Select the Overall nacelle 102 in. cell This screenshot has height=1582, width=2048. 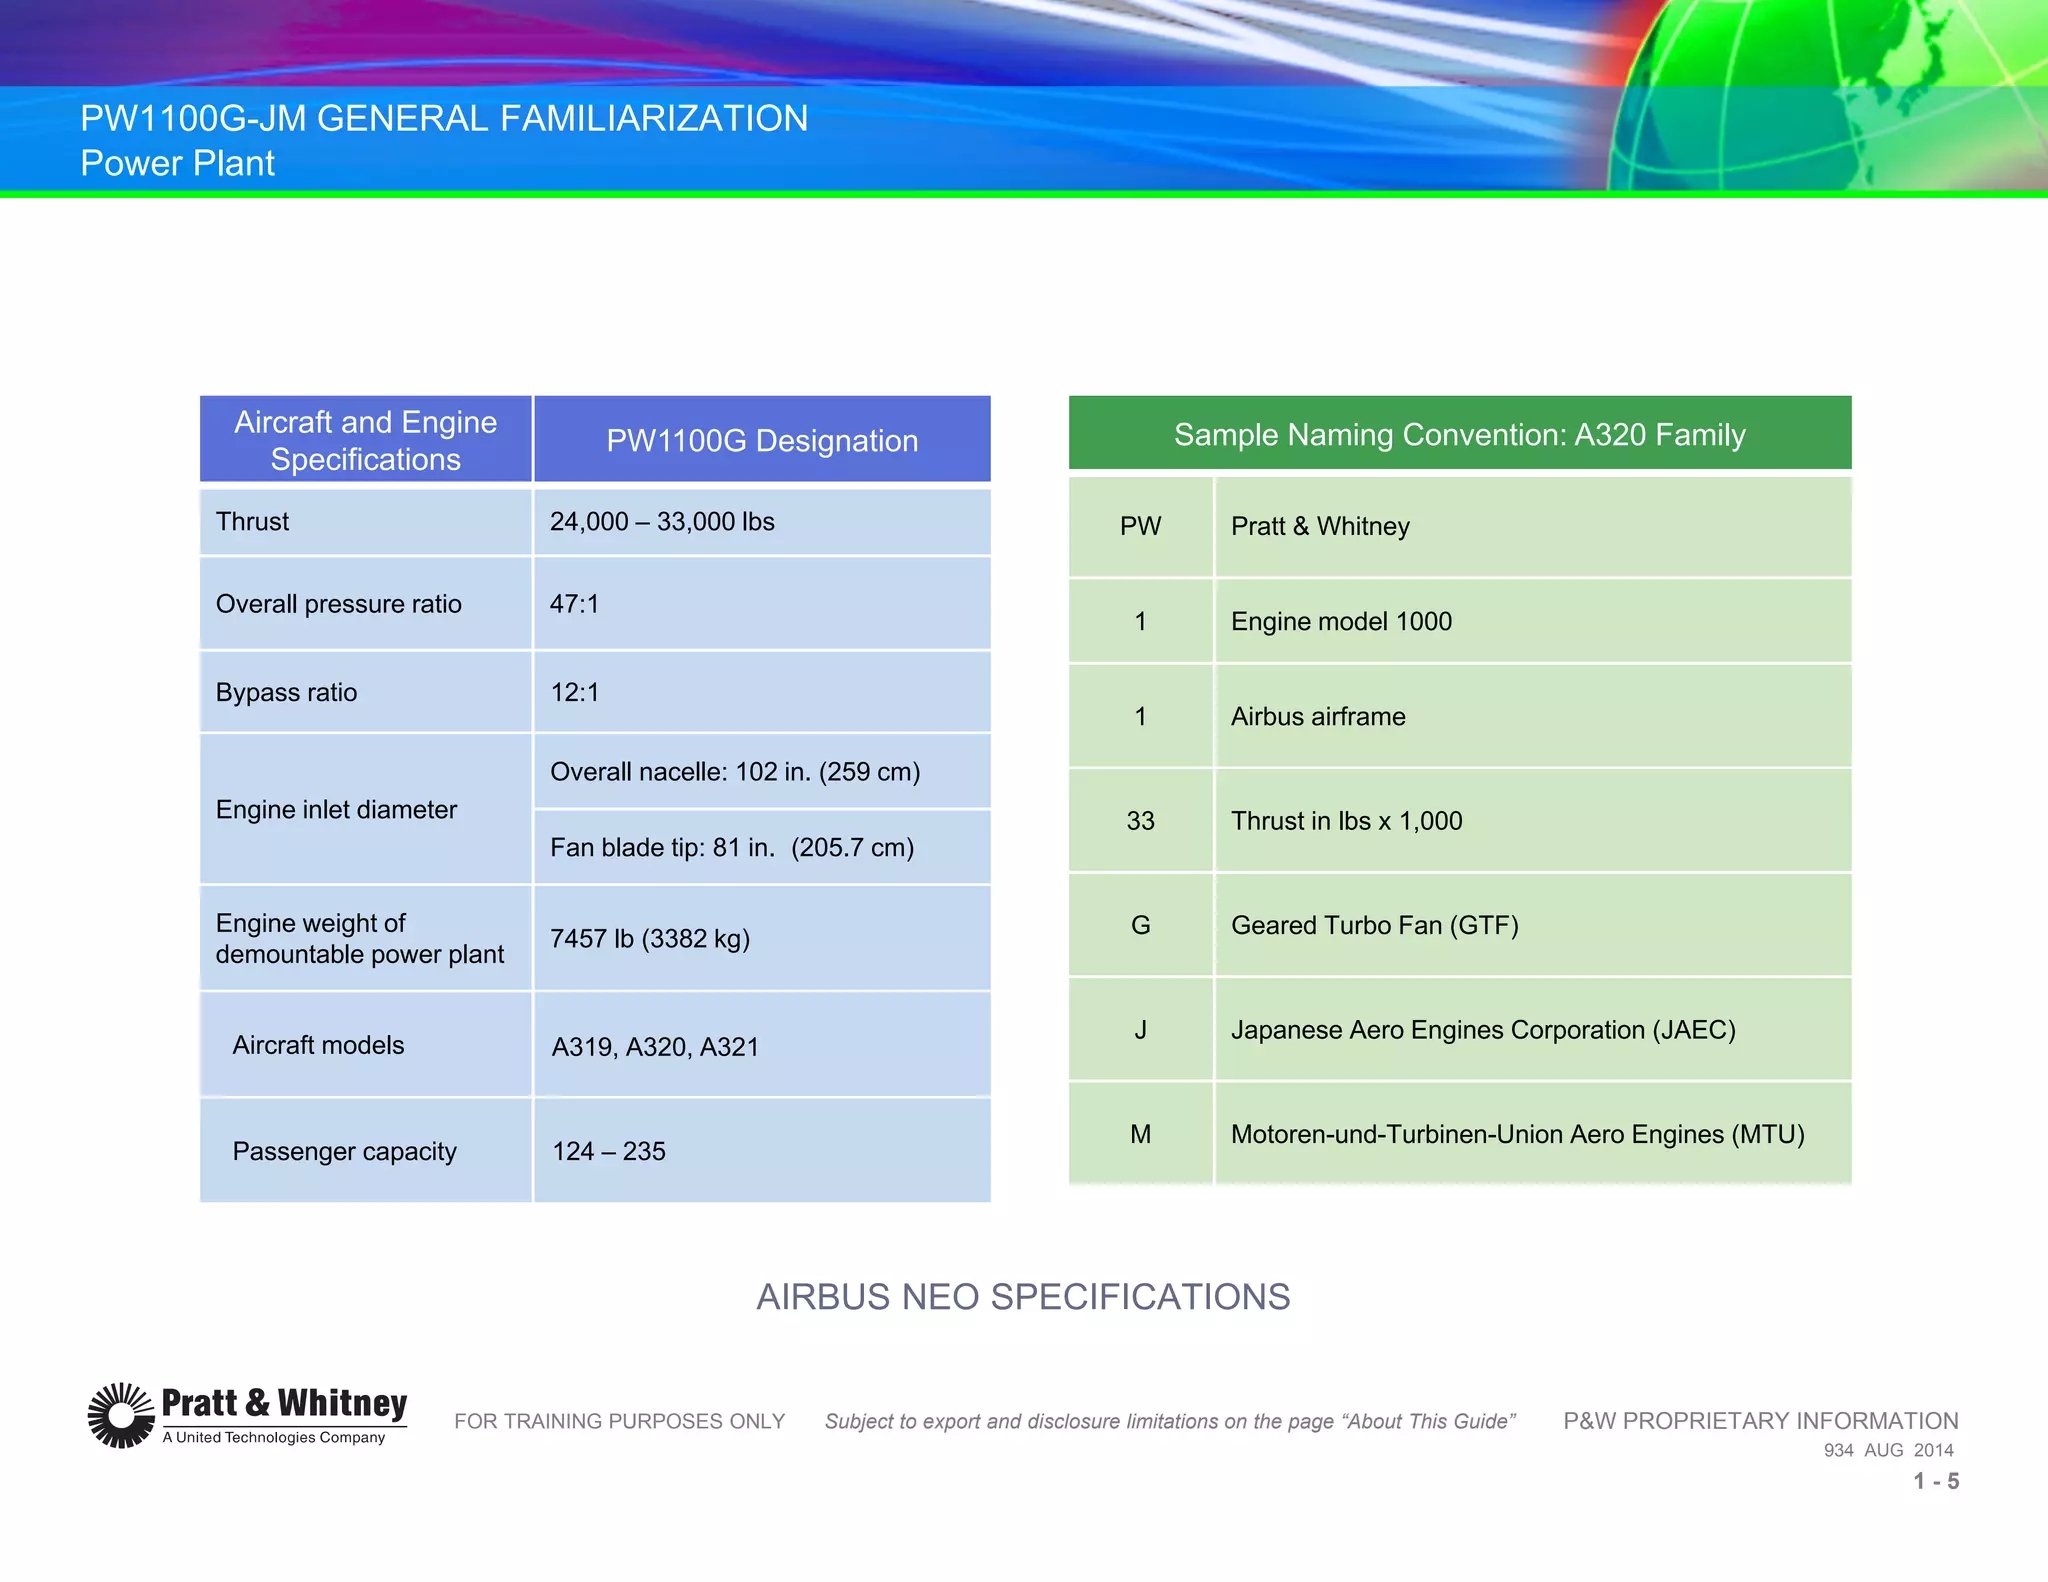click(735, 771)
